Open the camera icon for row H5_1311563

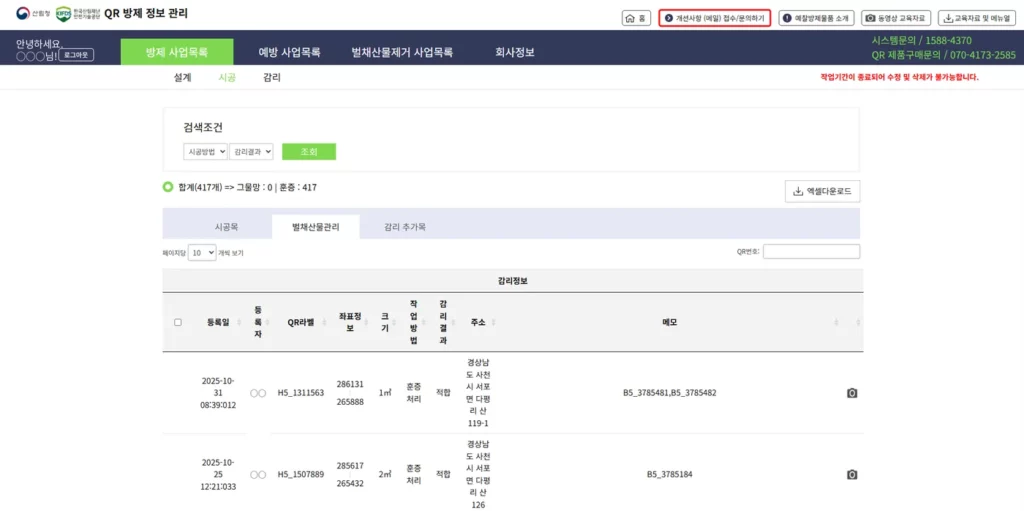click(852, 393)
